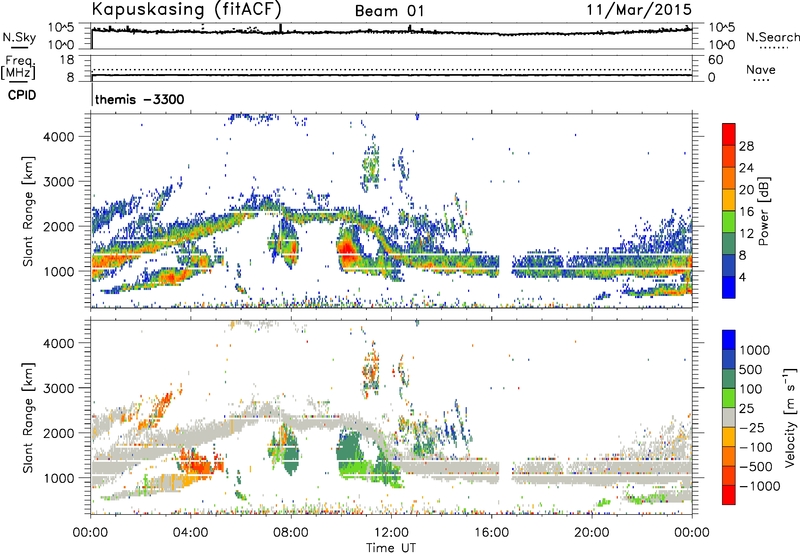800x554 pixels.
Task: Click the 16:00 time axis label
Action: (491, 533)
